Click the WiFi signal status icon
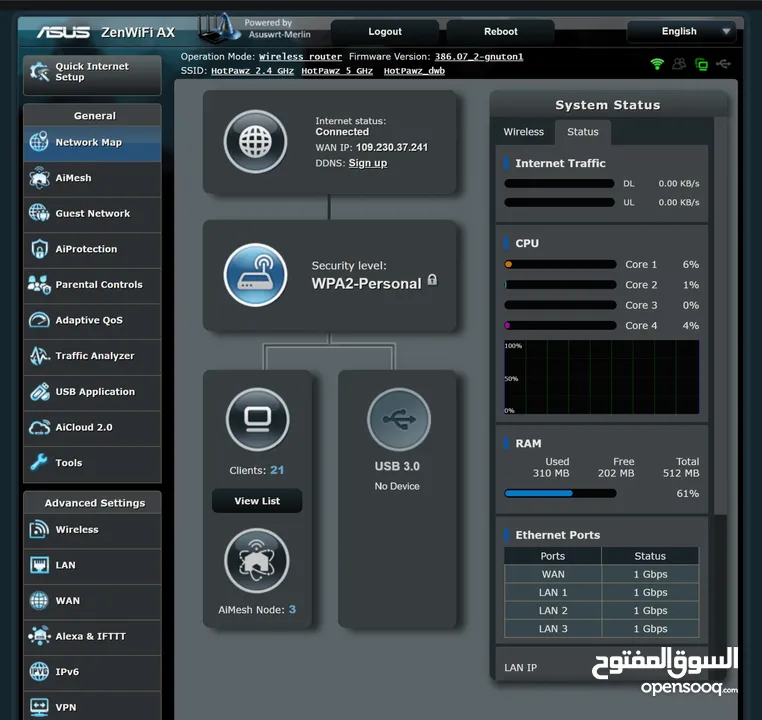Screen dimensions: 762x720 pyautogui.click(x=657, y=64)
